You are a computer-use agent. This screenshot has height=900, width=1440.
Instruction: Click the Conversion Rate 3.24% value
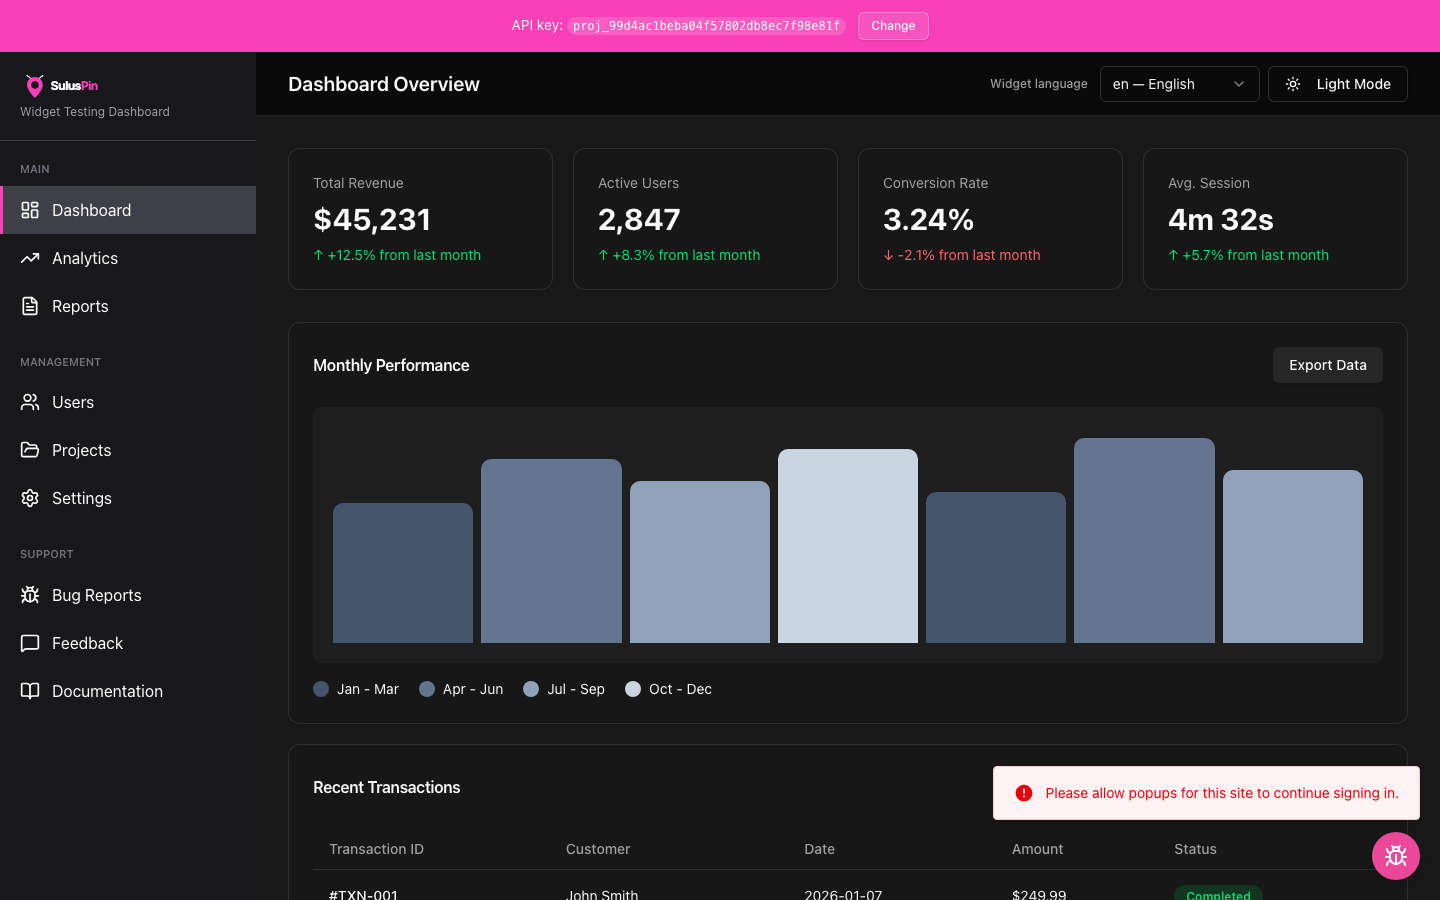pyautogui.click(x=929, y=219)
